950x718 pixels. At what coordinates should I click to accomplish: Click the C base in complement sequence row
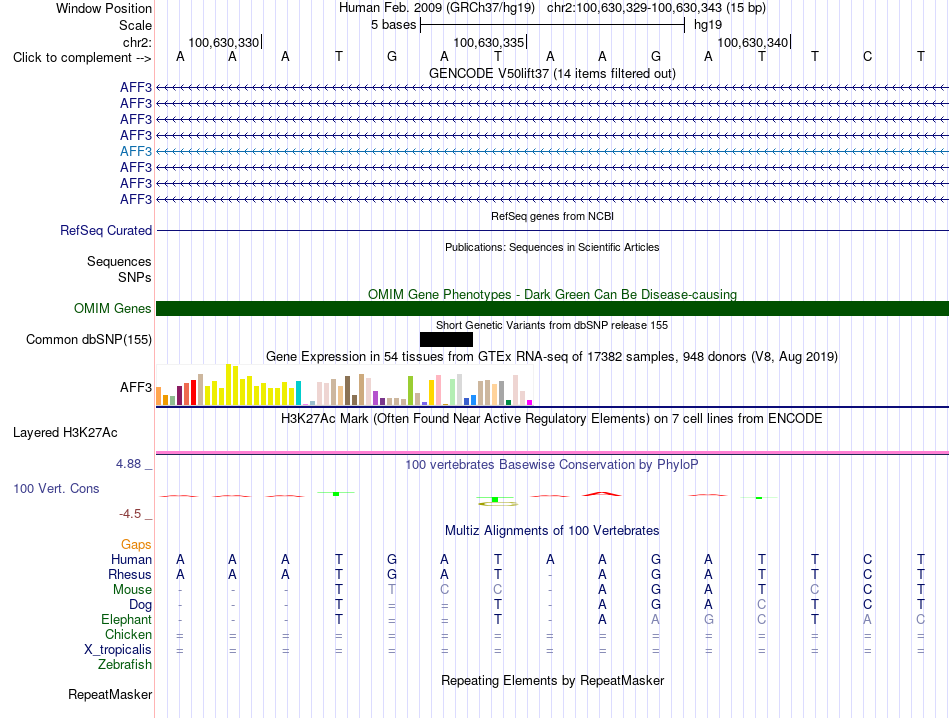(x=868, y=56)
